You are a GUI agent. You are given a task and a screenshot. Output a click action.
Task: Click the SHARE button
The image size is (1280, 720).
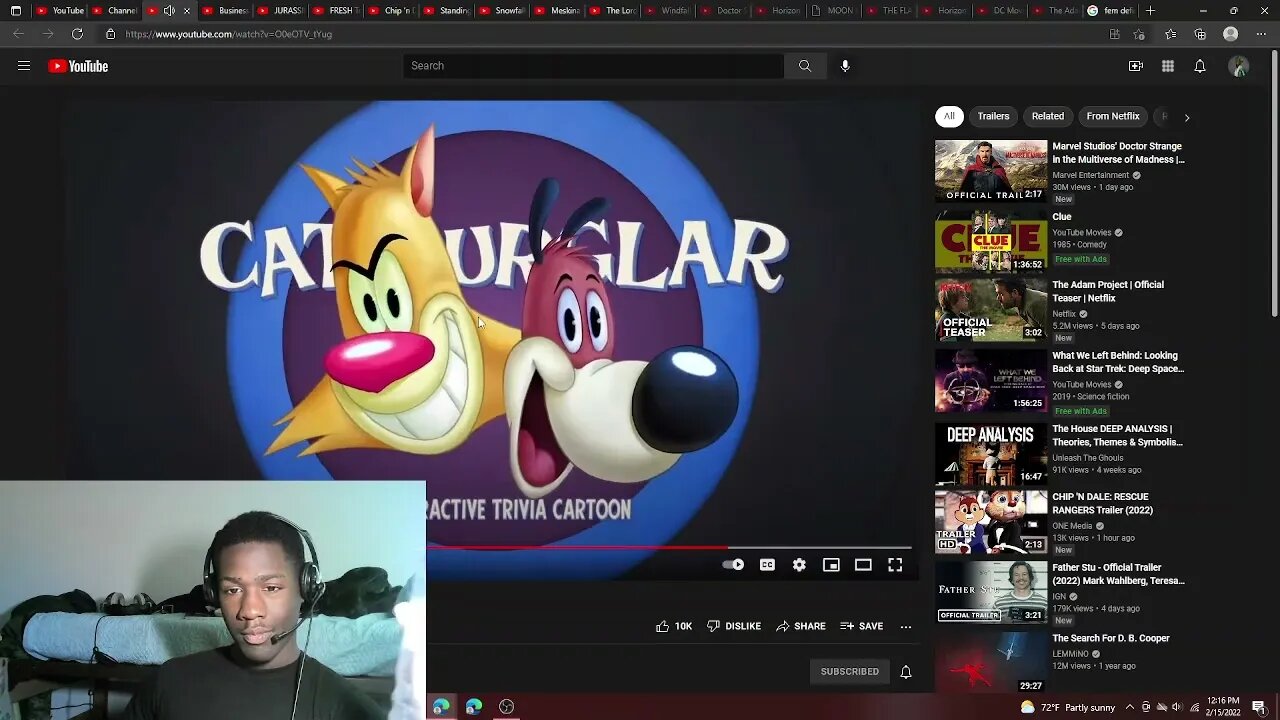coord(801,626)
